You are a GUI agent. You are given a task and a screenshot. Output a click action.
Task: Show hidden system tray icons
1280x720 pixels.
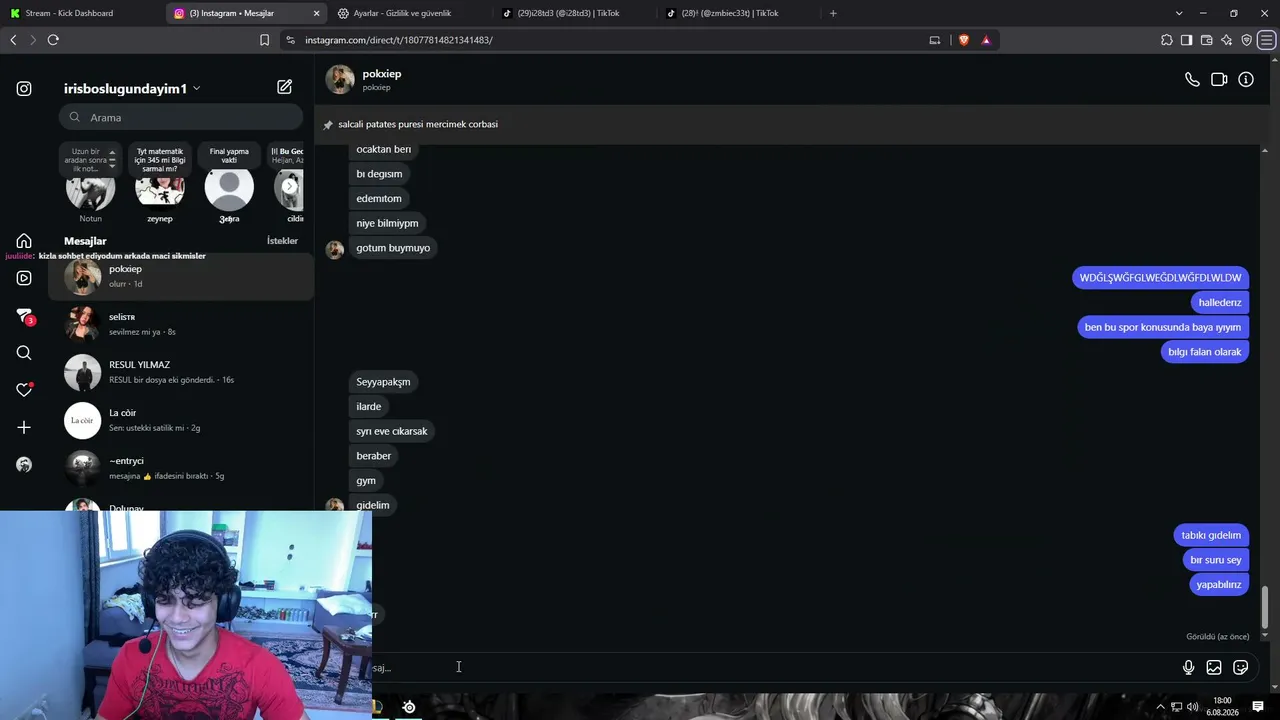point(1160,707)
